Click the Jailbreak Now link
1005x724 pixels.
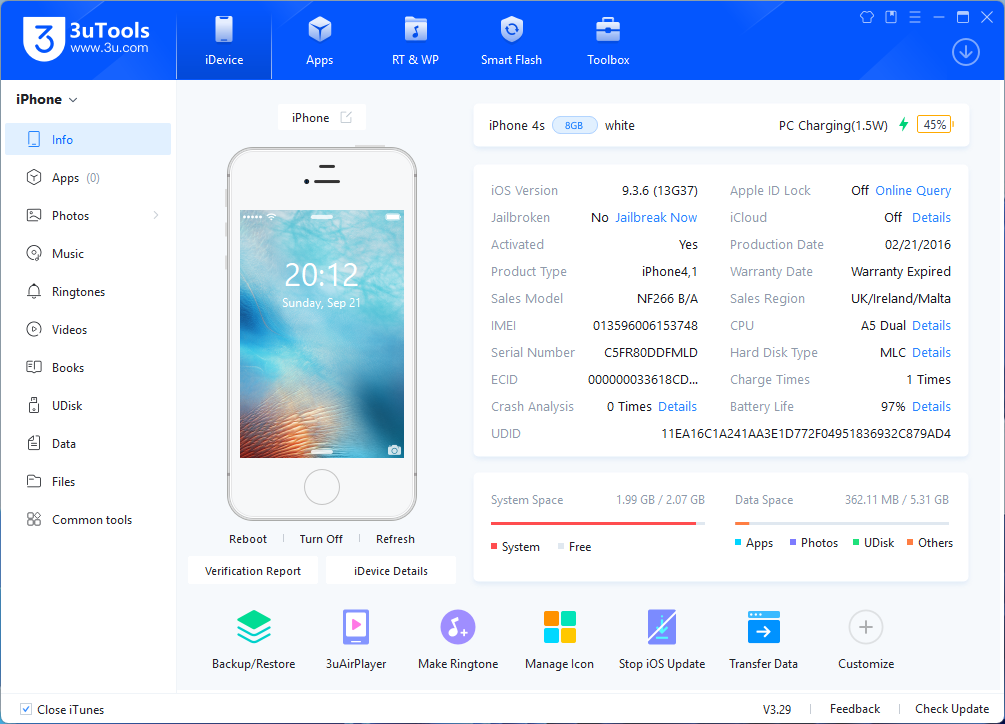tap(656, 218)
